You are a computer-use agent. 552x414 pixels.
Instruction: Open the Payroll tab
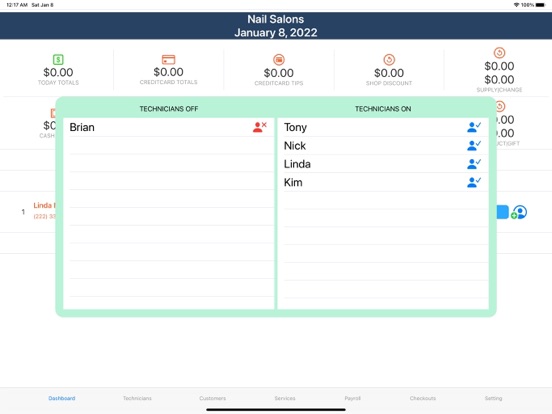(x=352, y=398)
